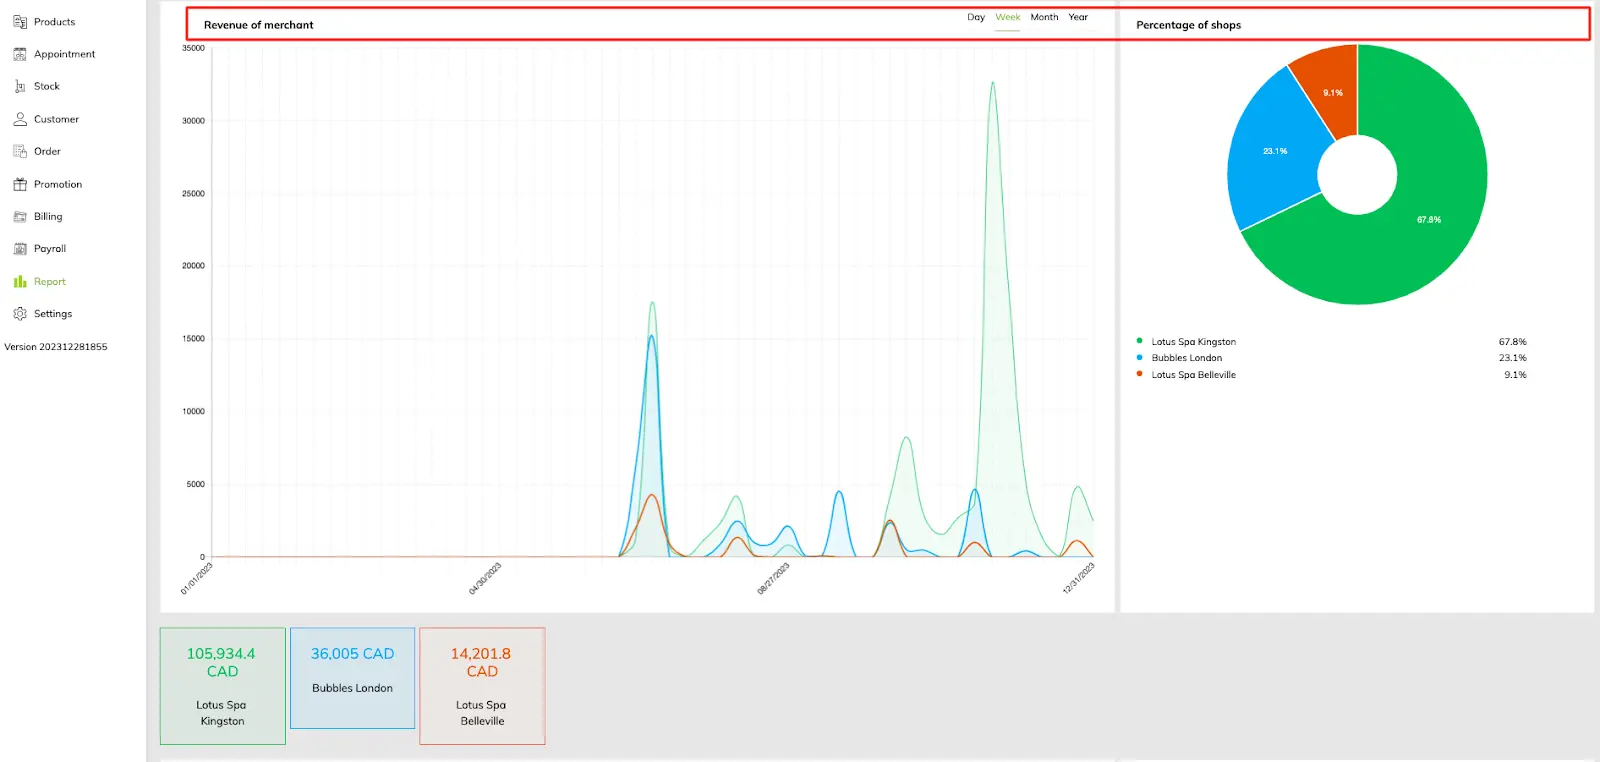Click the Revenue of merchant heading
1600x762 pixels.
pos(258,25)
